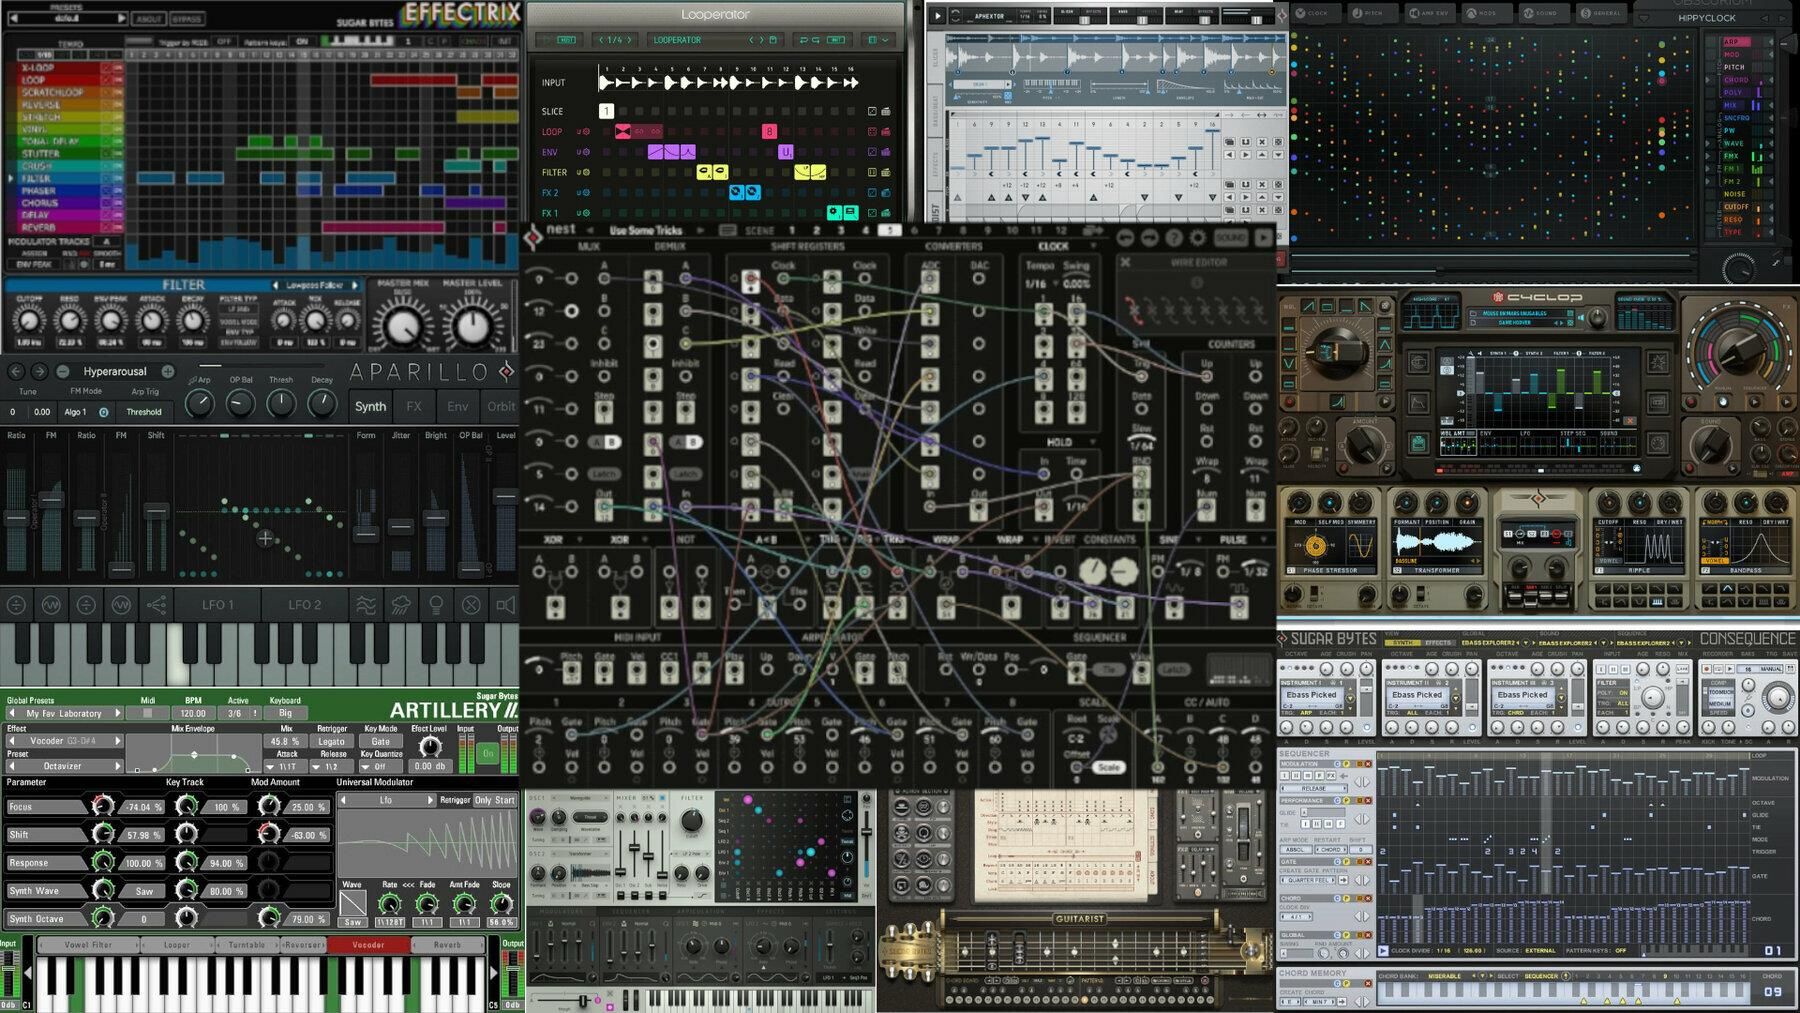Click the Big keyboard button in Artillery
This screenshot has width=1800, height=1013.
286,713
